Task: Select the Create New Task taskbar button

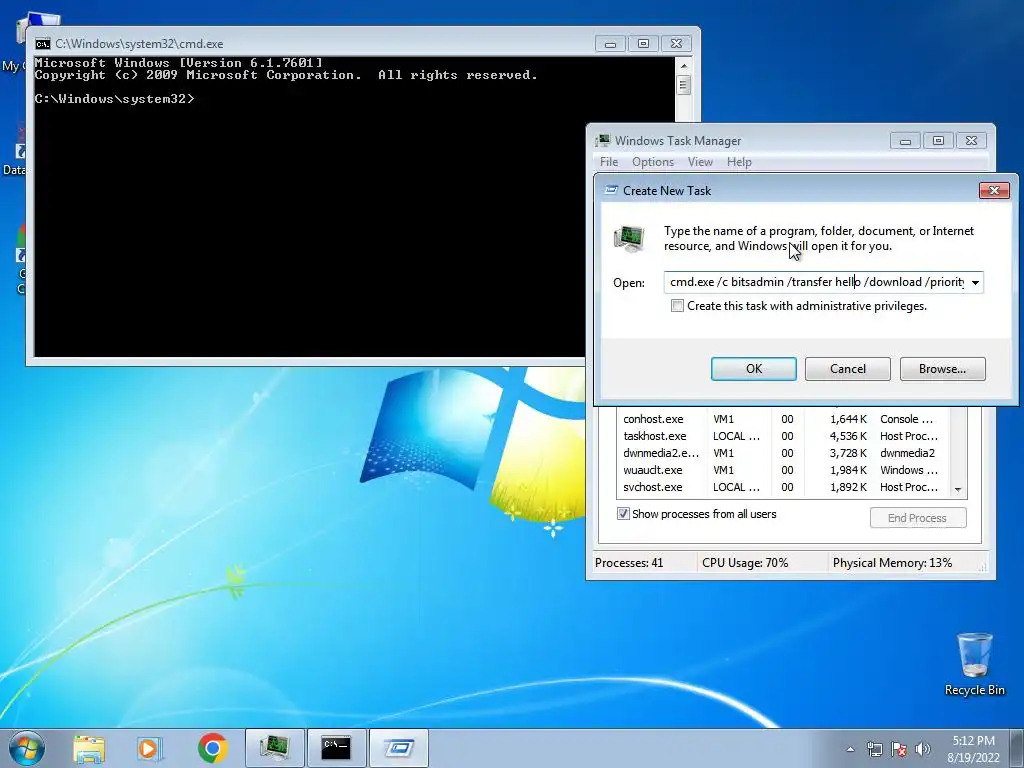Action: 398,748
